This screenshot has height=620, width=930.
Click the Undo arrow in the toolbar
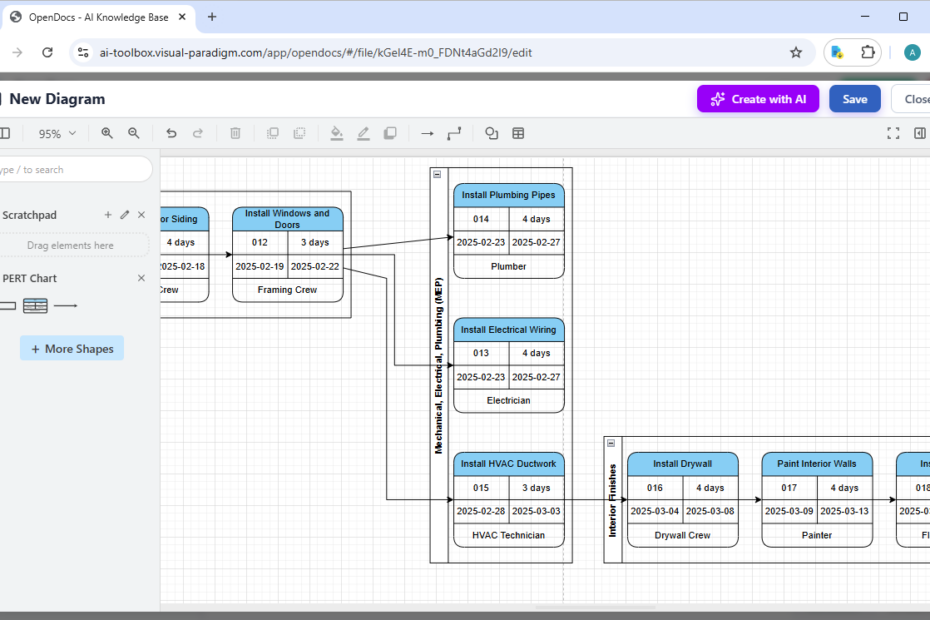[171, 133]
